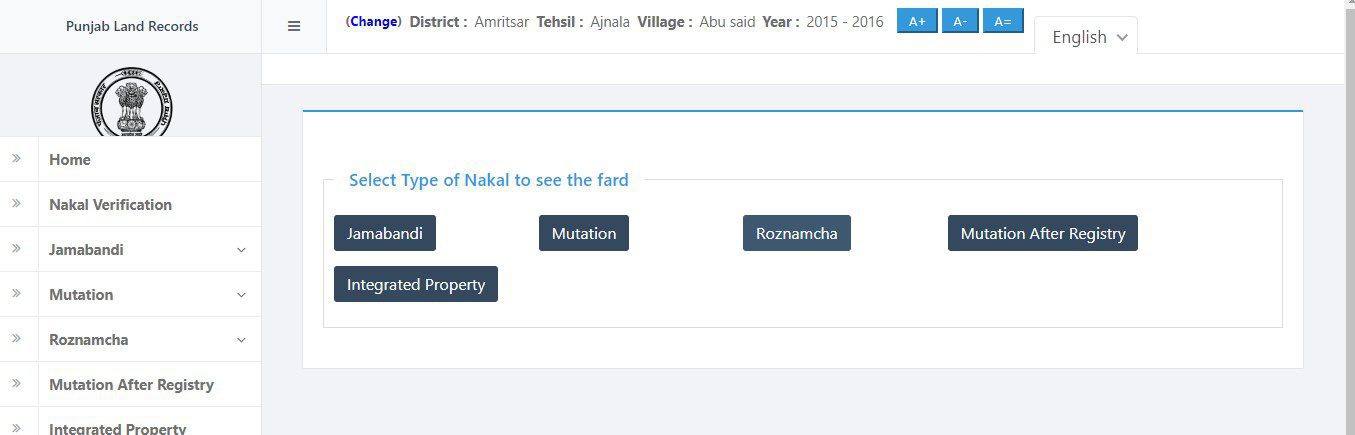The height and width of the screenshot is (435, 1355).
Task: Open the English language dropdown
Action: click(1086, 37)
